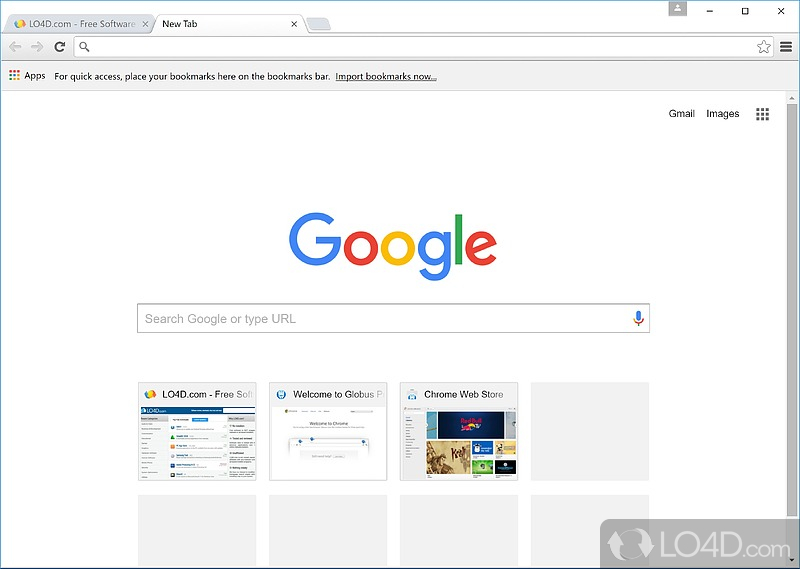Close the New Tab tab
Viewport: 800px width, 569px height.
pos(294,24)
